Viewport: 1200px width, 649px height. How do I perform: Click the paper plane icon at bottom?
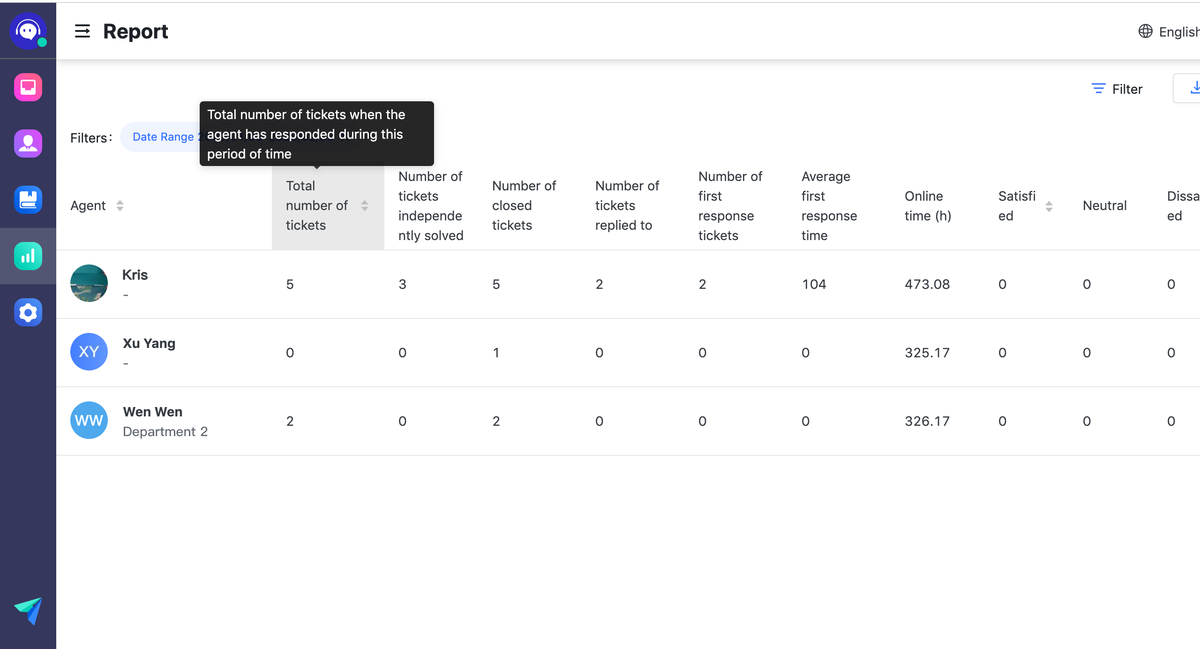point(28,610)
